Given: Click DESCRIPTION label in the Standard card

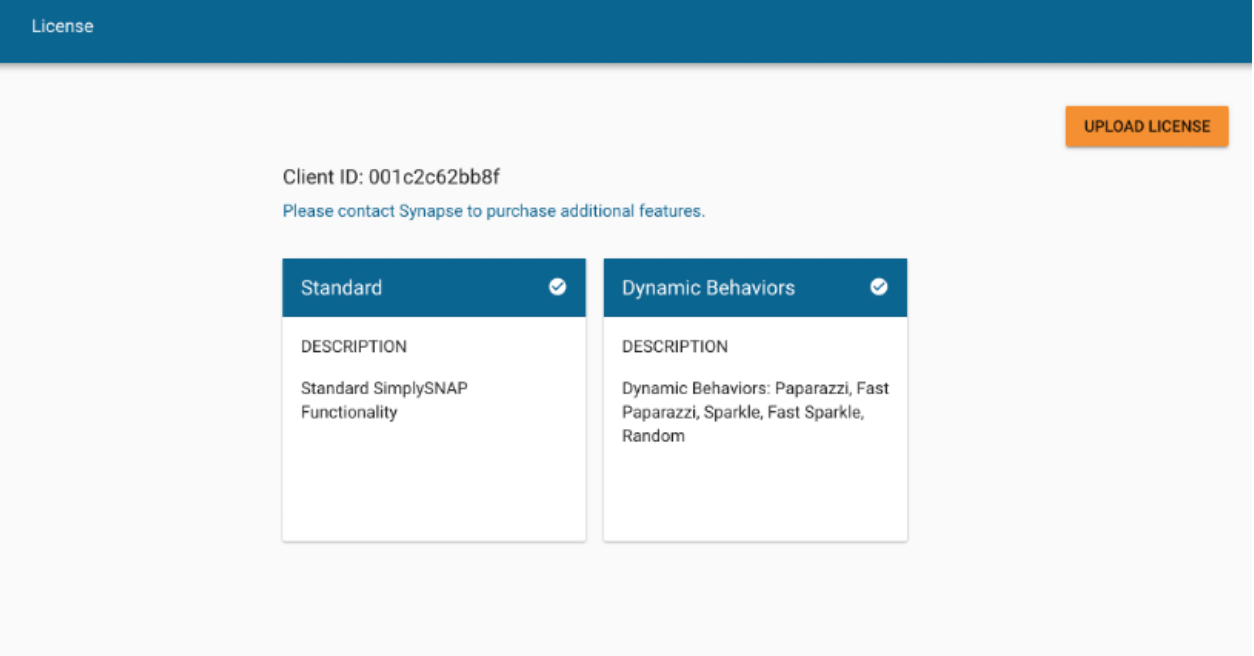Looking at the screenshot, I should pos(354,347).
